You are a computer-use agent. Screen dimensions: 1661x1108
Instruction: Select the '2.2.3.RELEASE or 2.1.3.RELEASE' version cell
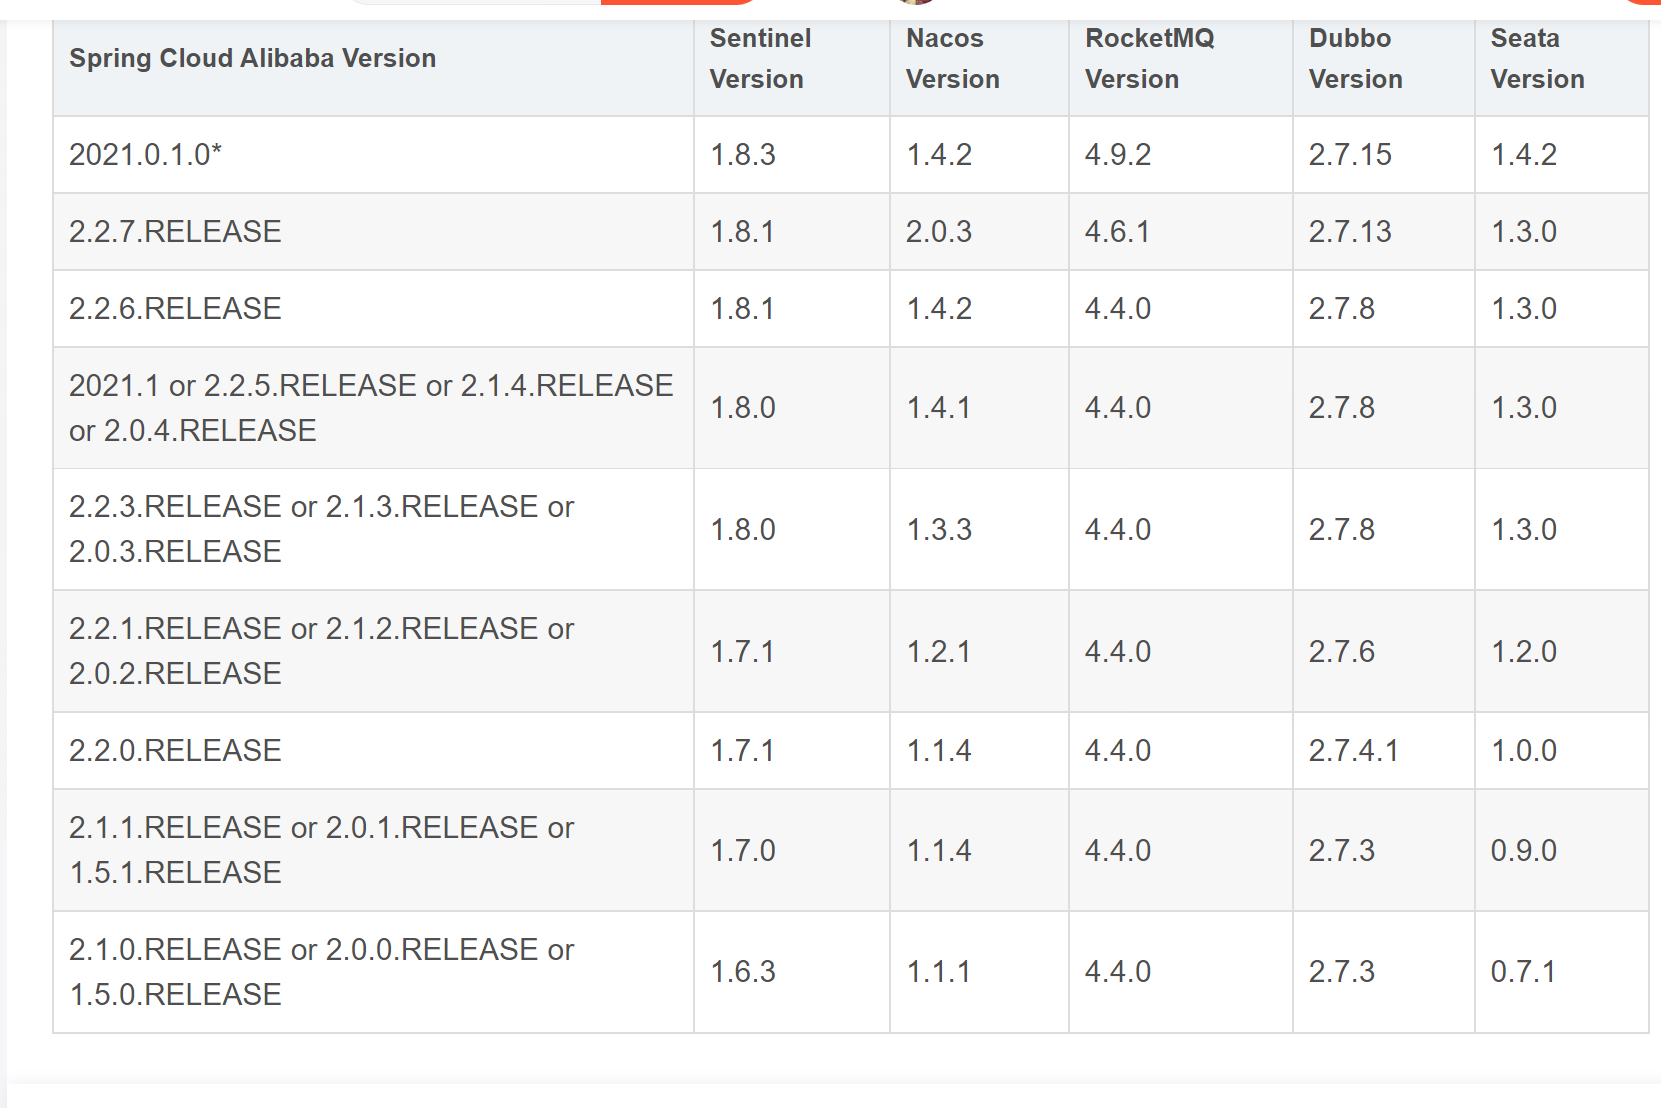click(373, 530)
